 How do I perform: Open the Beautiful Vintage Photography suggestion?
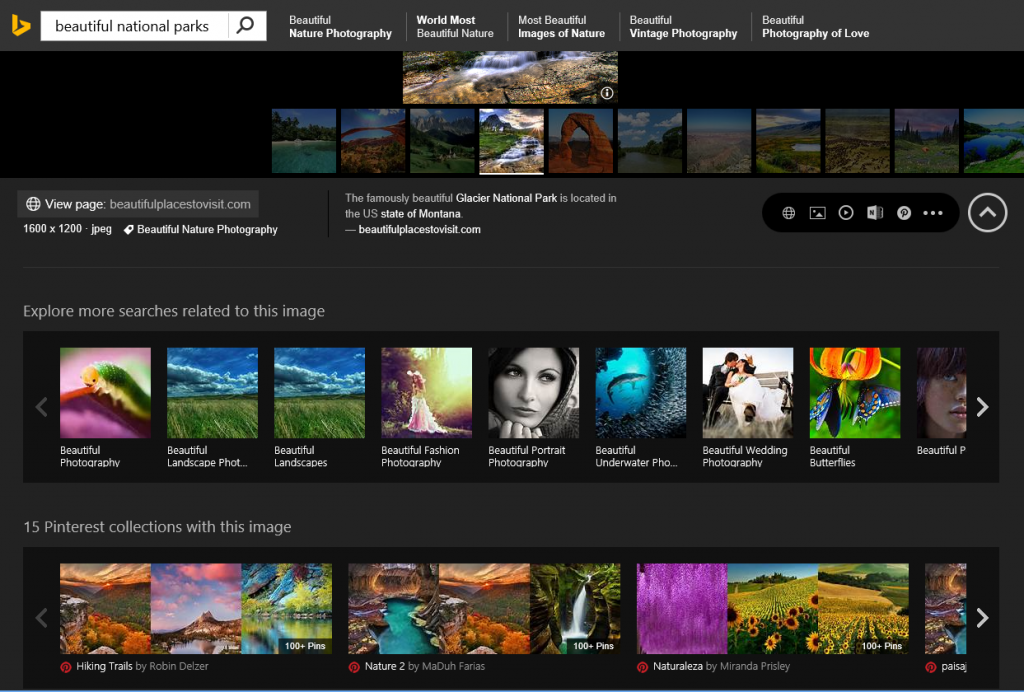pyautogui.click(x=683, y=26)
